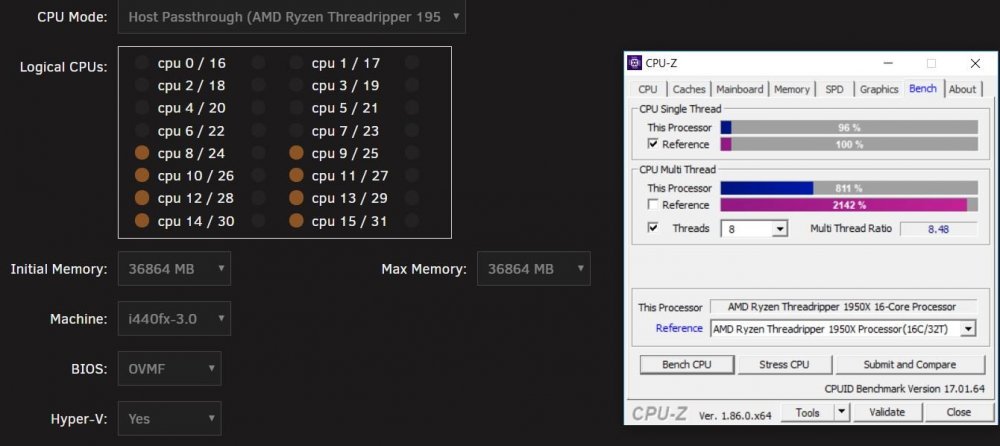
Task: Open the Max Memory dropdown
Action: pyautogui.click(x=533, y=269)
